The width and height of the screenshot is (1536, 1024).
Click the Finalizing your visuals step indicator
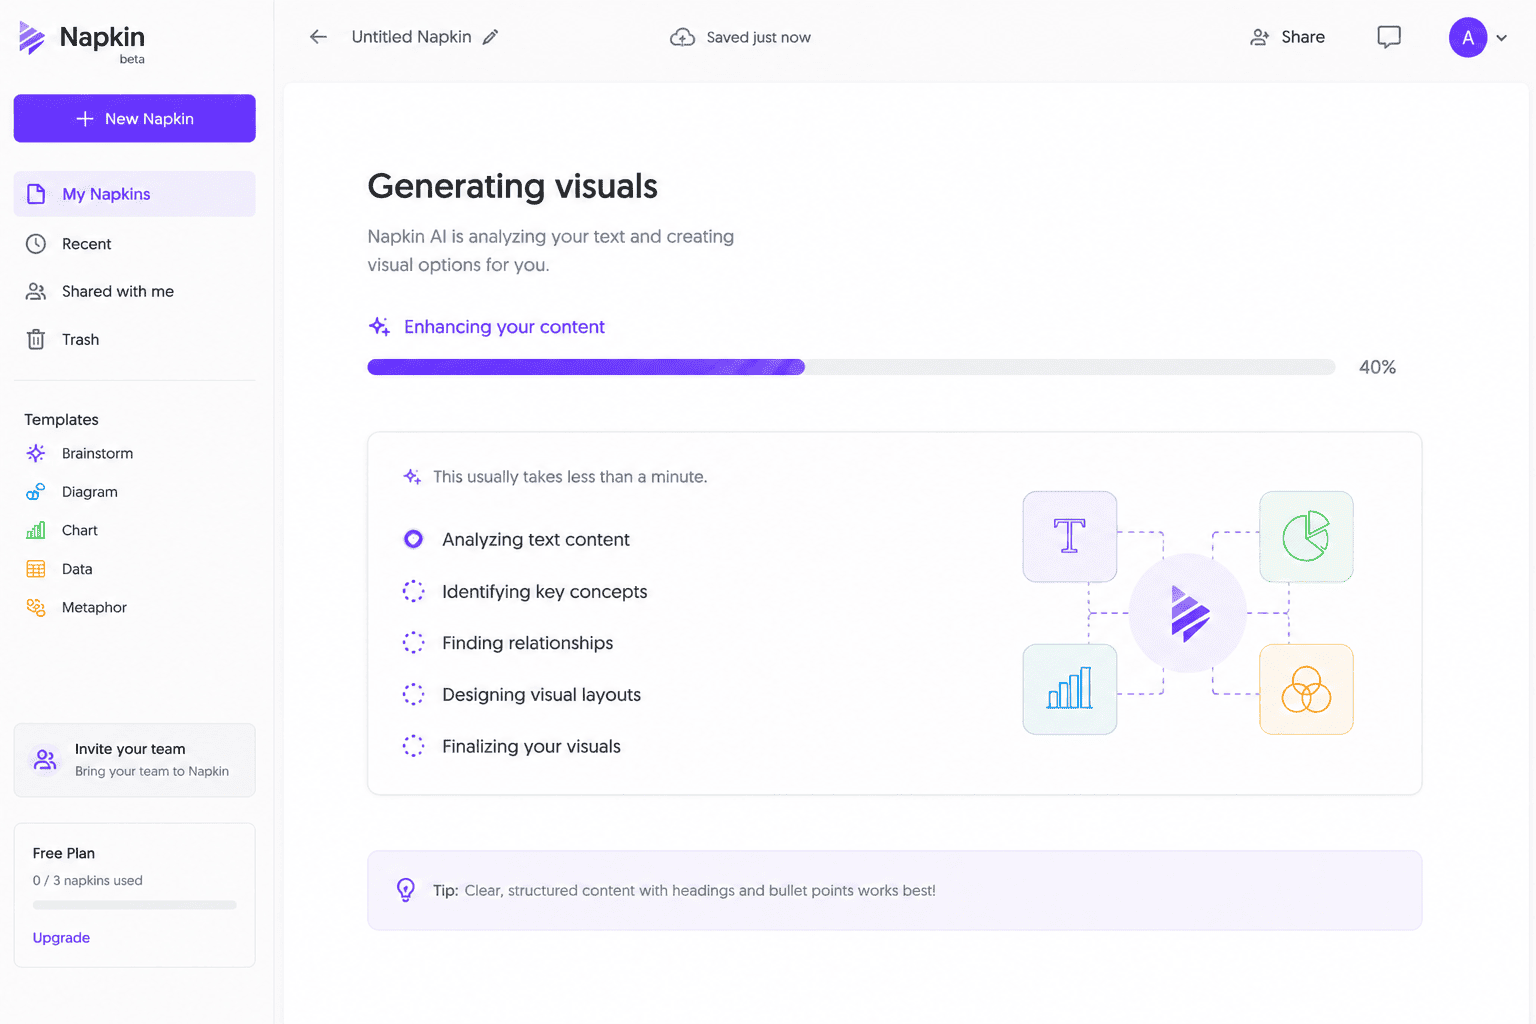pos(413,746)
